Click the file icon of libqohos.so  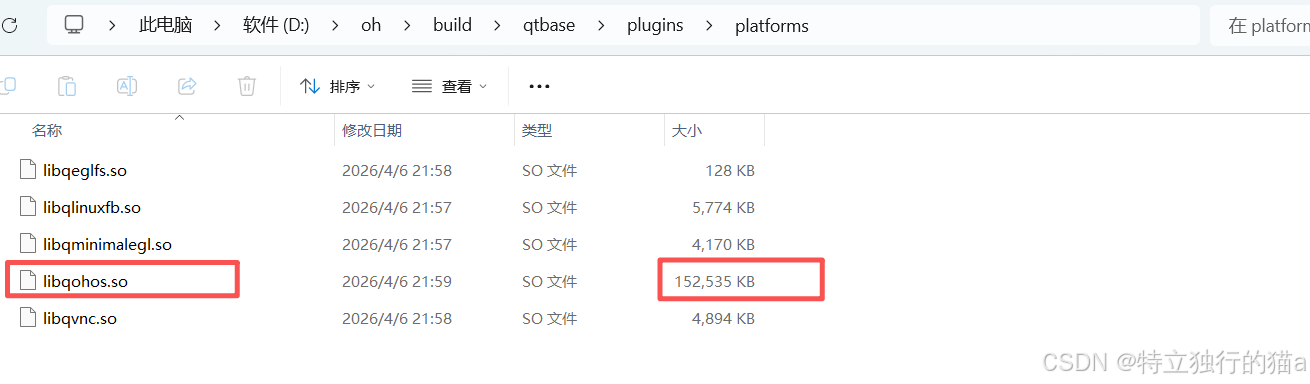(x=27, y=281)
